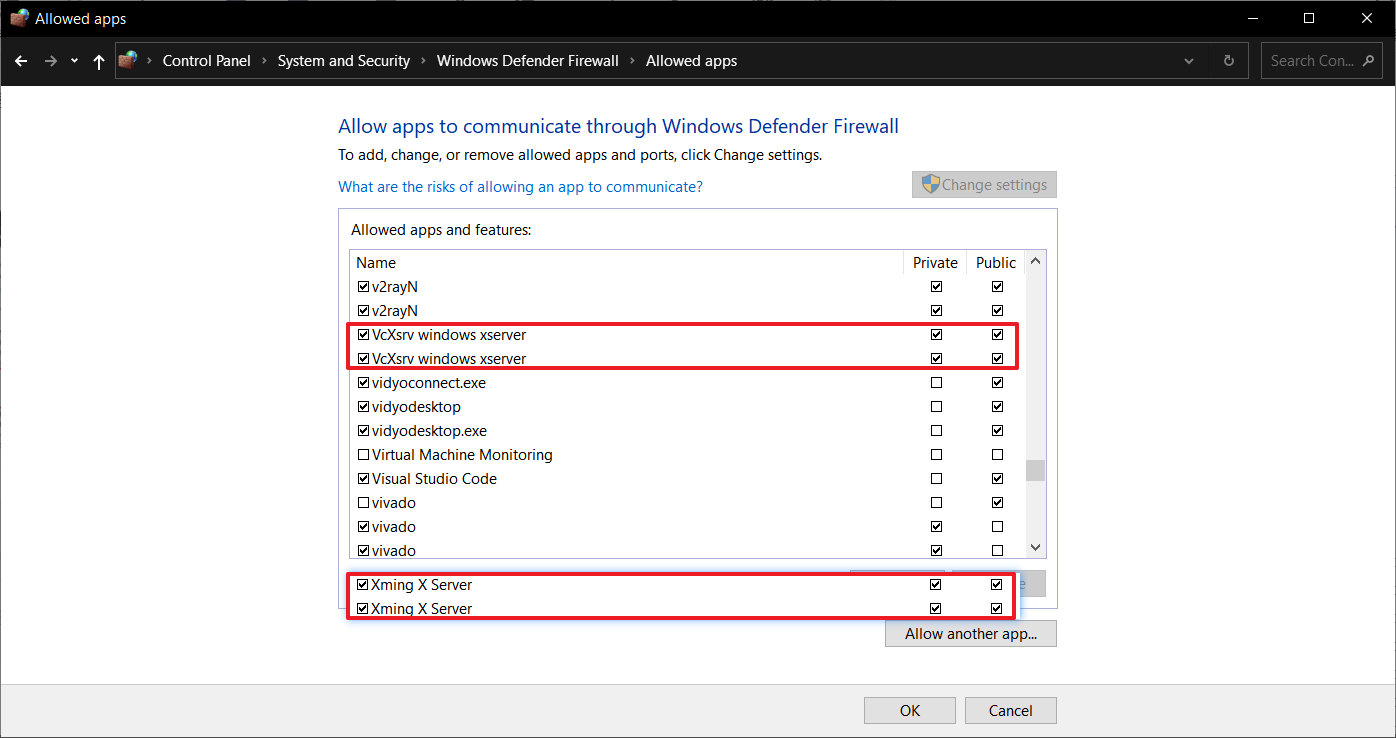Screen dimensions: 1396x738
Task: Open the address bar dropdown chevron
Action: (1189, 60)
